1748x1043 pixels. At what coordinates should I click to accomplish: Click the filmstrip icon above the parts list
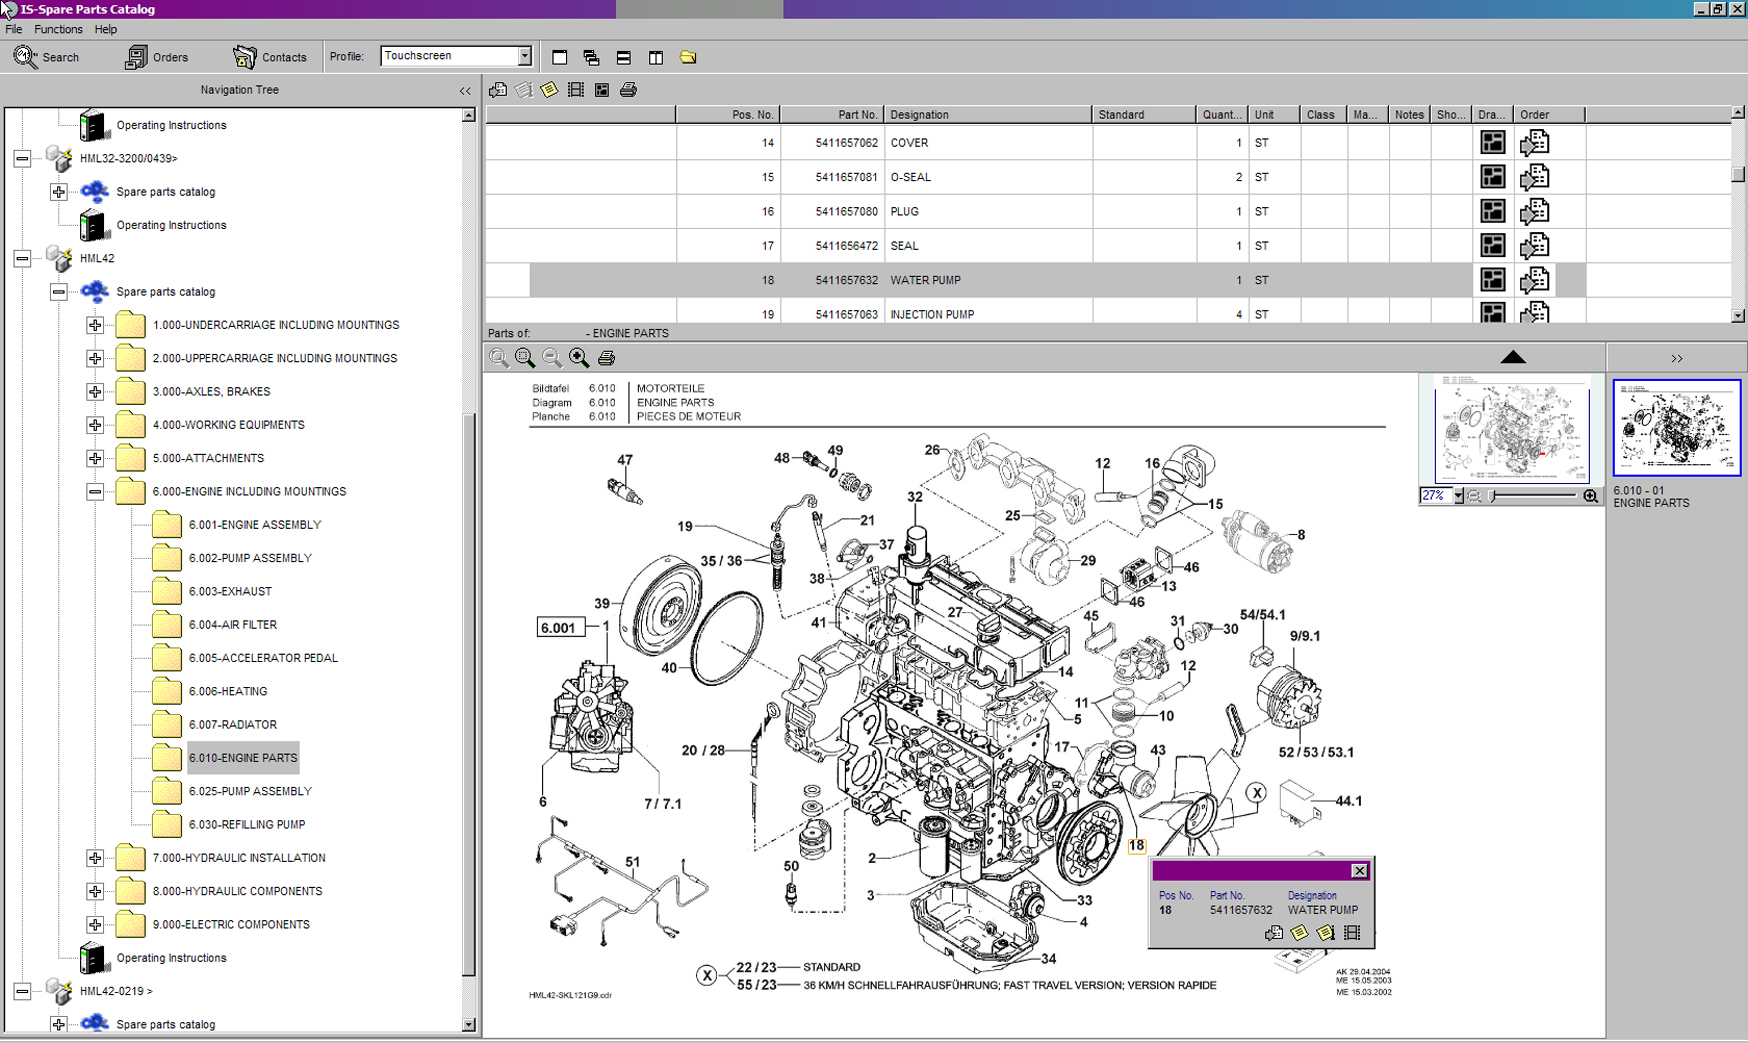tap(576, 90)
